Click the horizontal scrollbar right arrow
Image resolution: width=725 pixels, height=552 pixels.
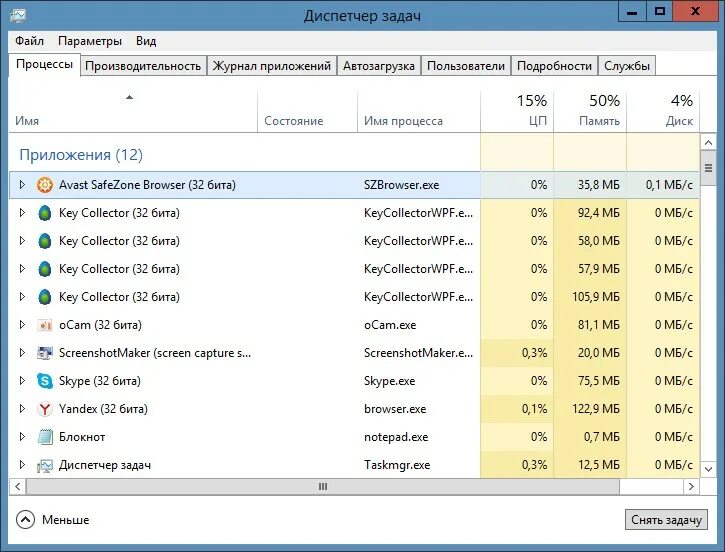(691, 486)
